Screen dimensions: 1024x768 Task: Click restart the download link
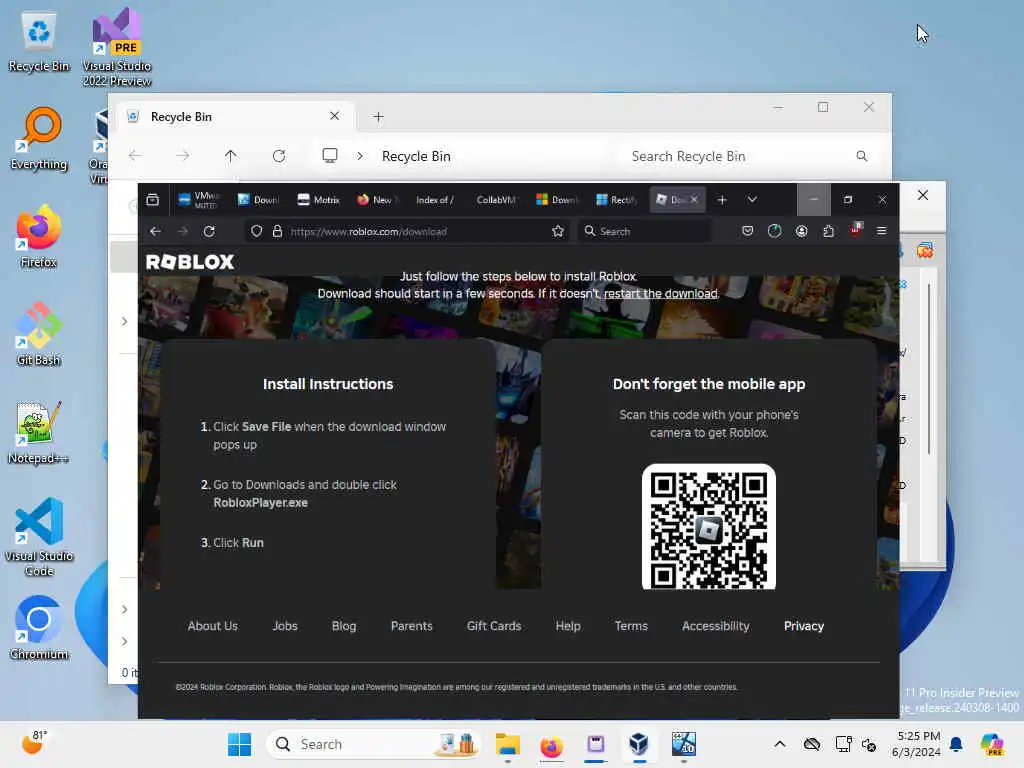660,294
